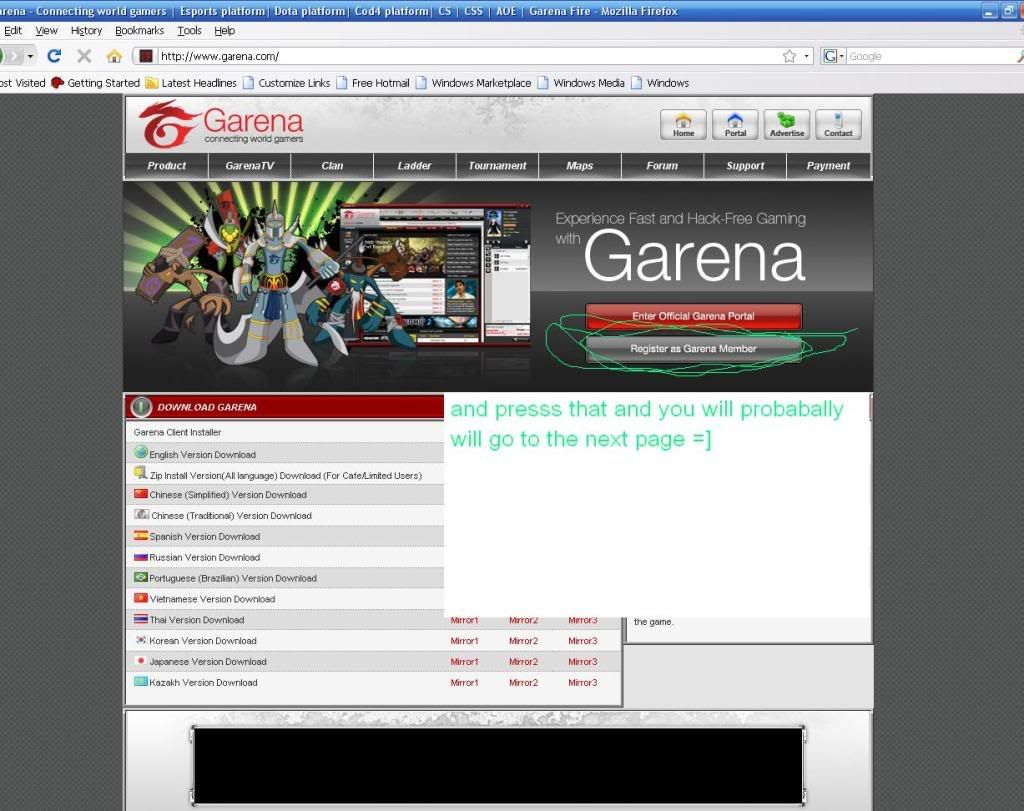Screen dimensions: 1024x811
Task: Click the garena.com site favicon in address bar
Action: click(x=146, y=56)
